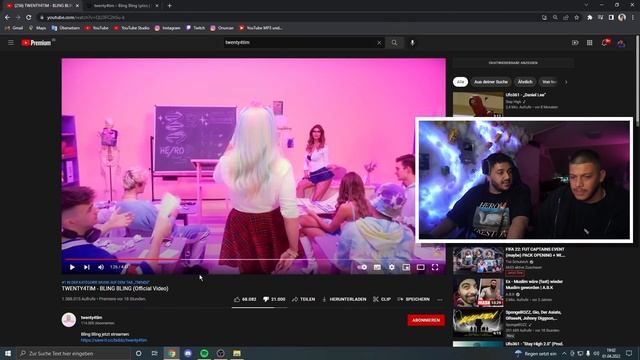Create a clip with CLIP button
Viewport: 640px width, 360px height.
(382, 299)
